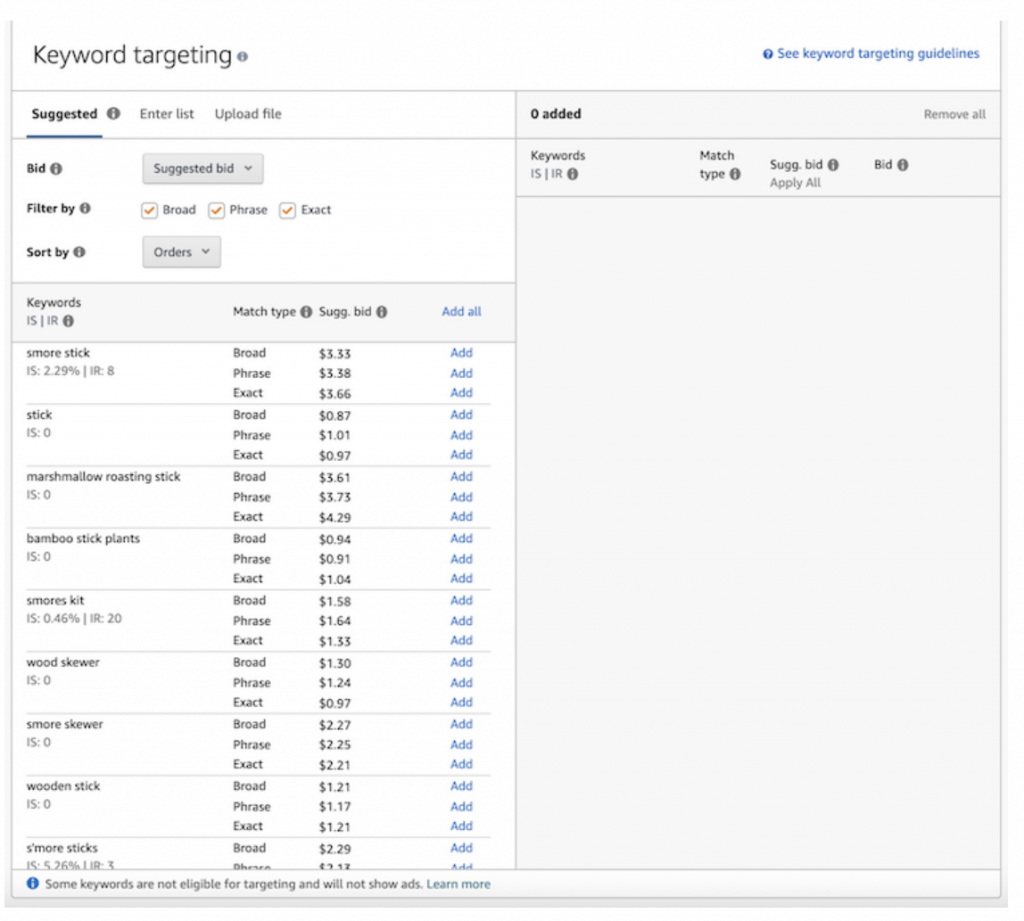The height and width of the screenshot is (921, 1024).
Task: Select the keyword 'smores kit'
Action: tap(56, 600)
